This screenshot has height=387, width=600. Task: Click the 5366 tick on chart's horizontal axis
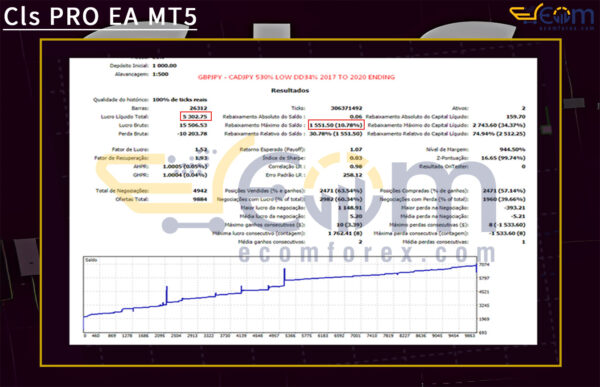click(290, 336)
